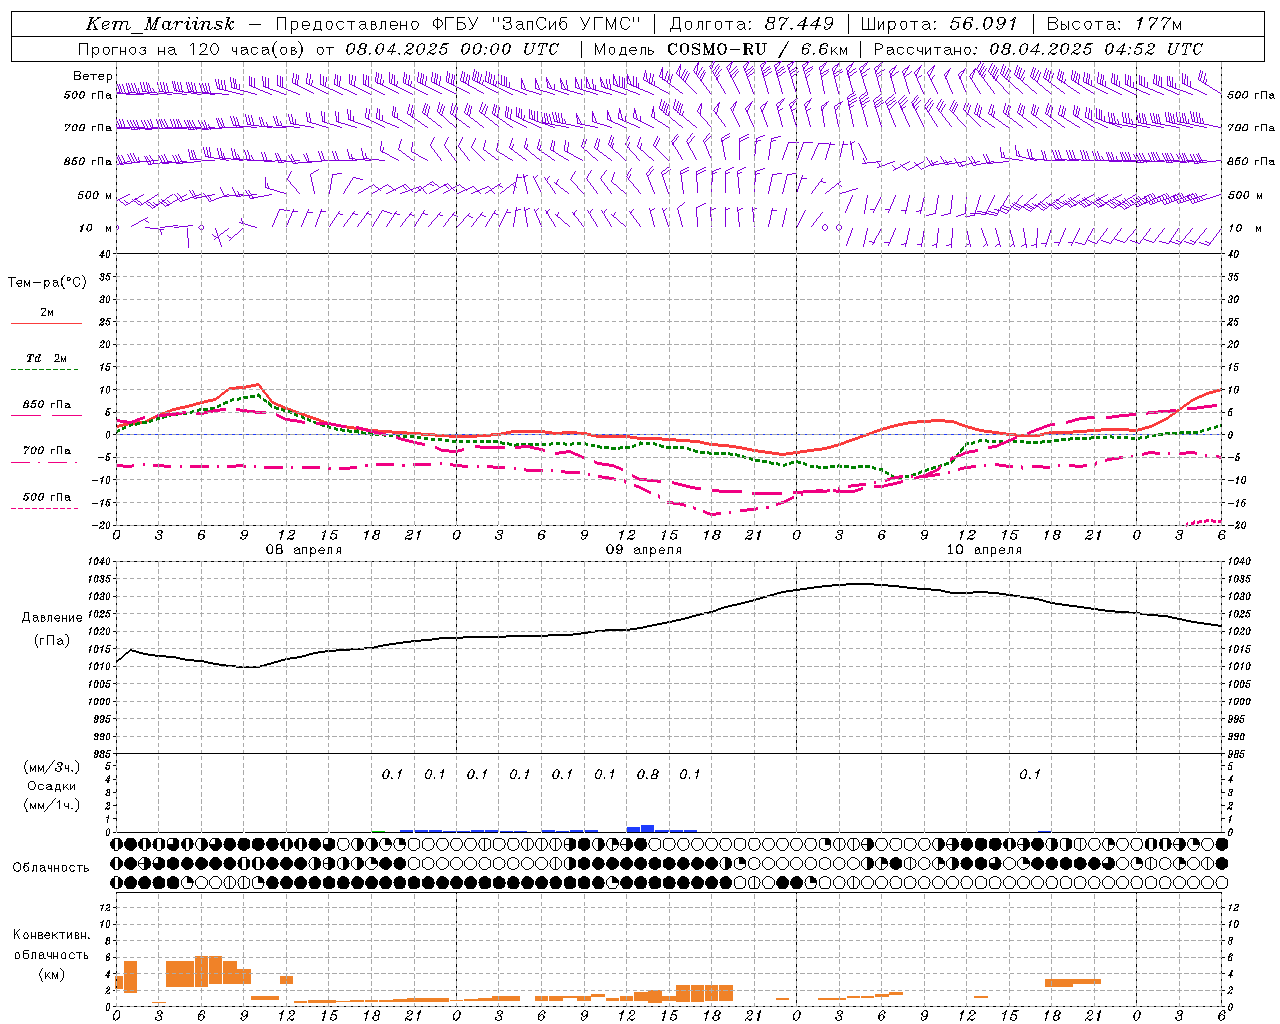Select the 'Td 2м' dew point legend entry

point(47,358)
